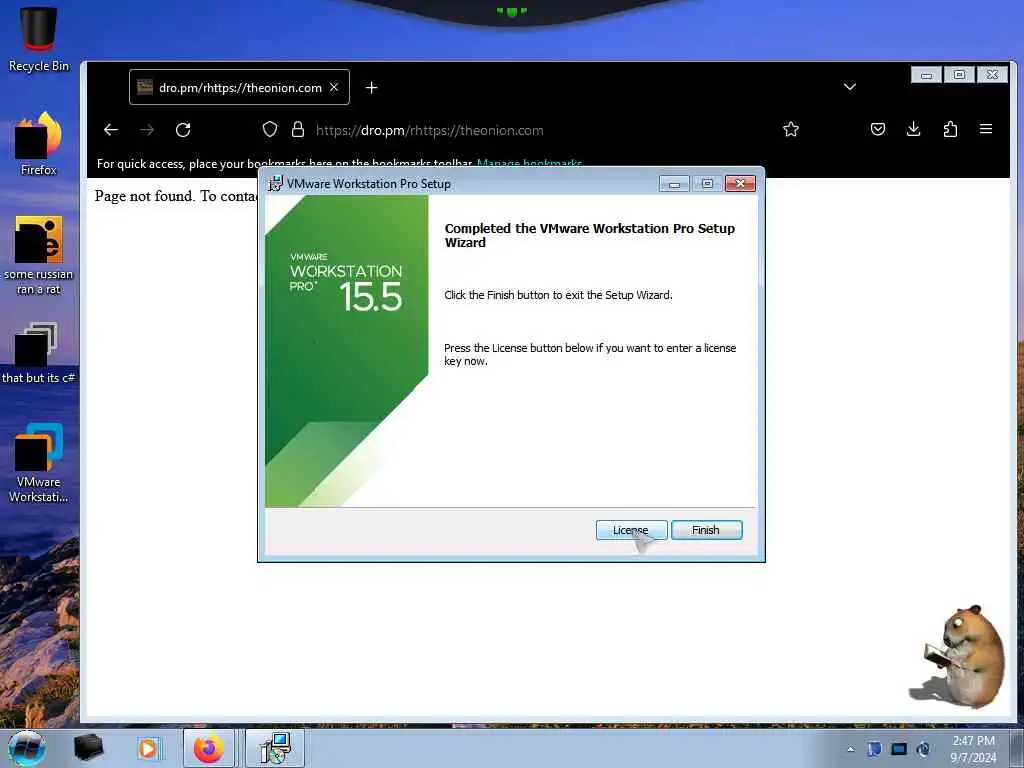Switch to Firefox in the taskbar
Viewport: 1024px width, 768px height.
tap(208, 748)
